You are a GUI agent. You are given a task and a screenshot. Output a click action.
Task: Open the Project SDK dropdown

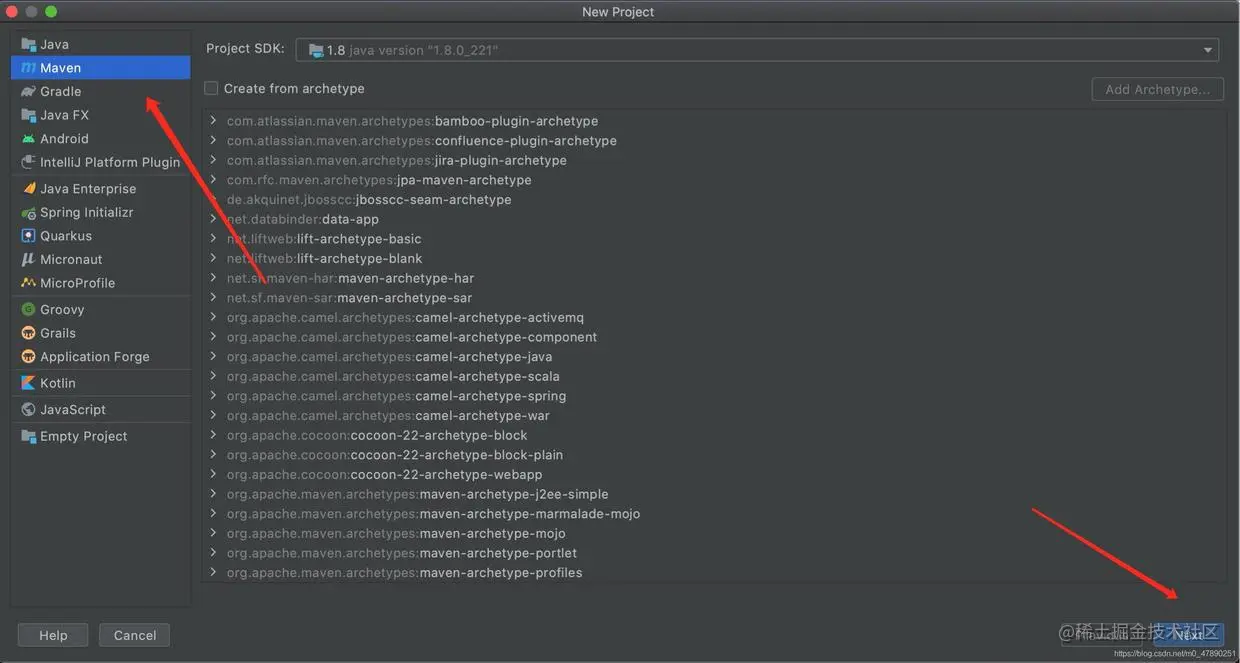[757, 50]
